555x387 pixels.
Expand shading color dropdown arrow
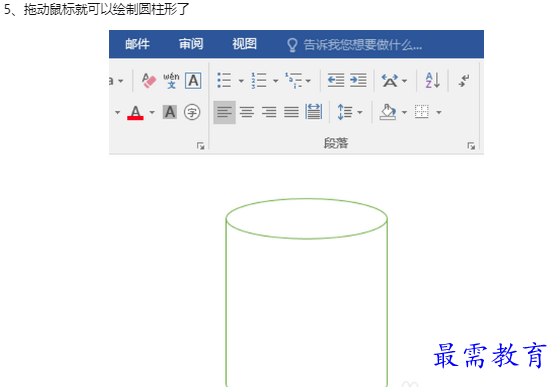pos(404,113)
